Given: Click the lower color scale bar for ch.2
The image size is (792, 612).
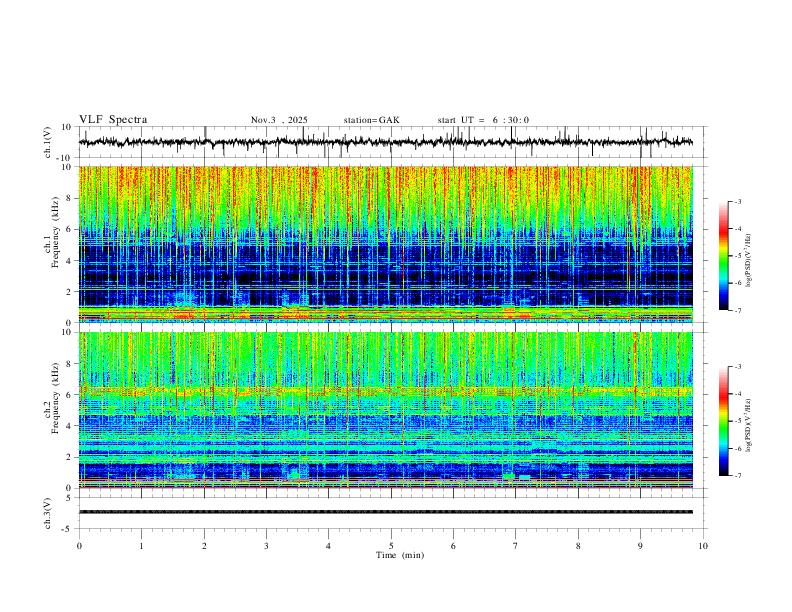Looking at the screenshot, I should coord(723,421).
